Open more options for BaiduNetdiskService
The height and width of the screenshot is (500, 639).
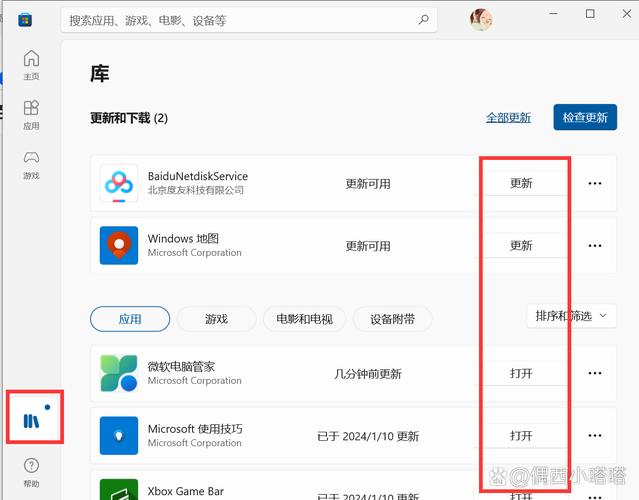[x=595, y=183]
